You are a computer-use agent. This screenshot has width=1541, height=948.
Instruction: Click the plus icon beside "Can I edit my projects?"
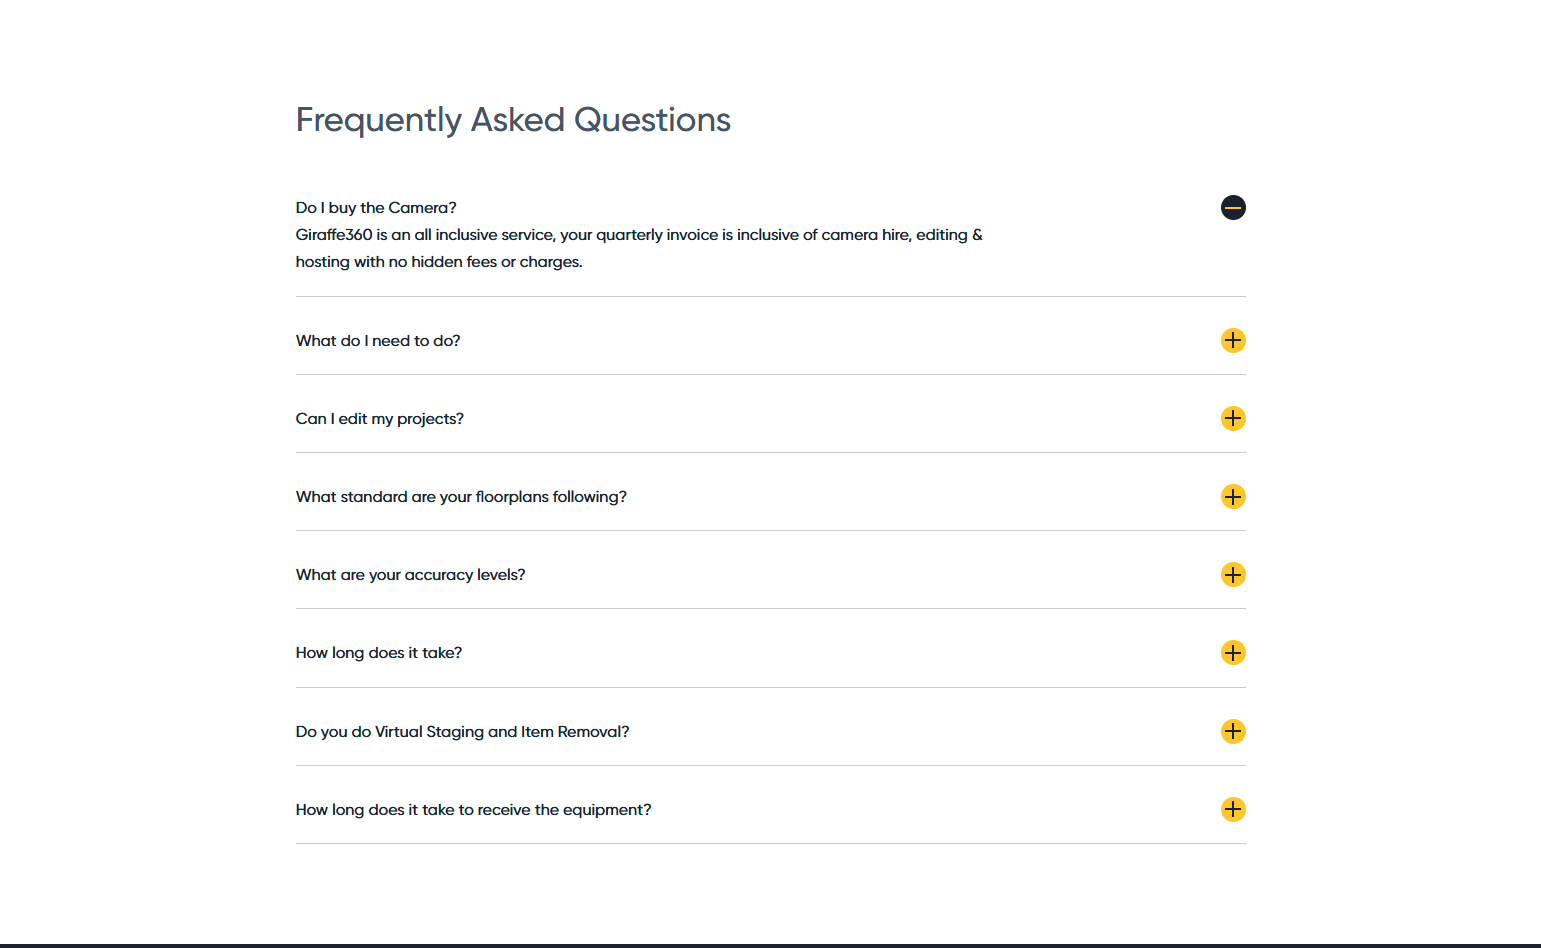tap(1233, 418)
